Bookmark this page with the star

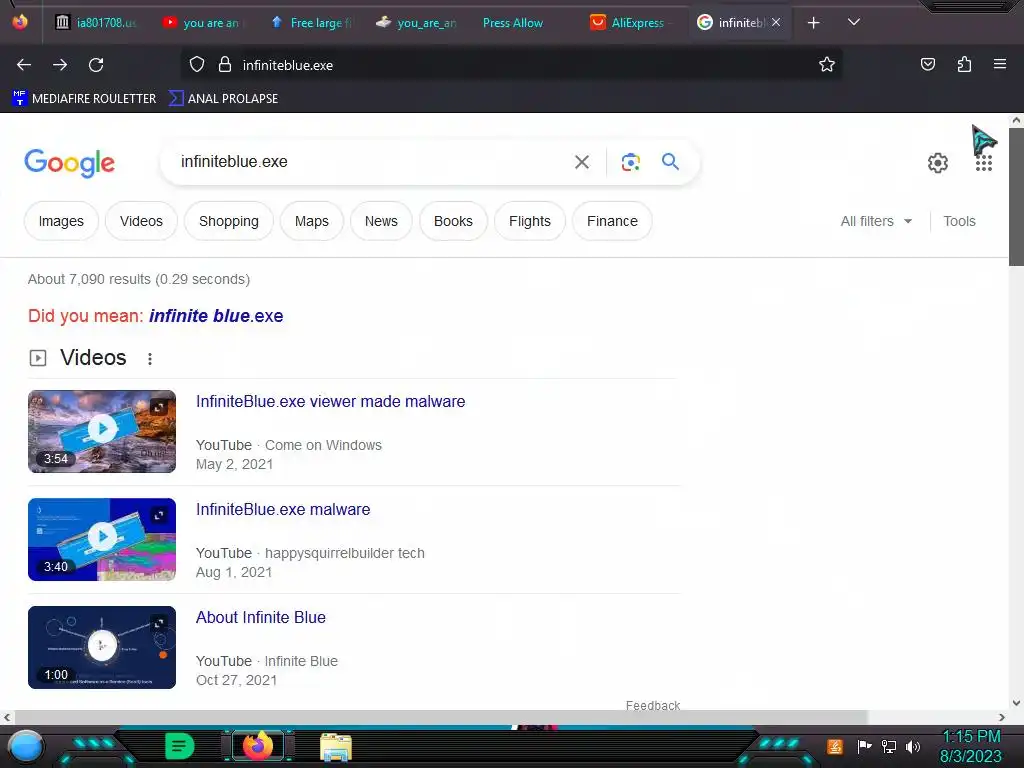(x=827, y=65)
